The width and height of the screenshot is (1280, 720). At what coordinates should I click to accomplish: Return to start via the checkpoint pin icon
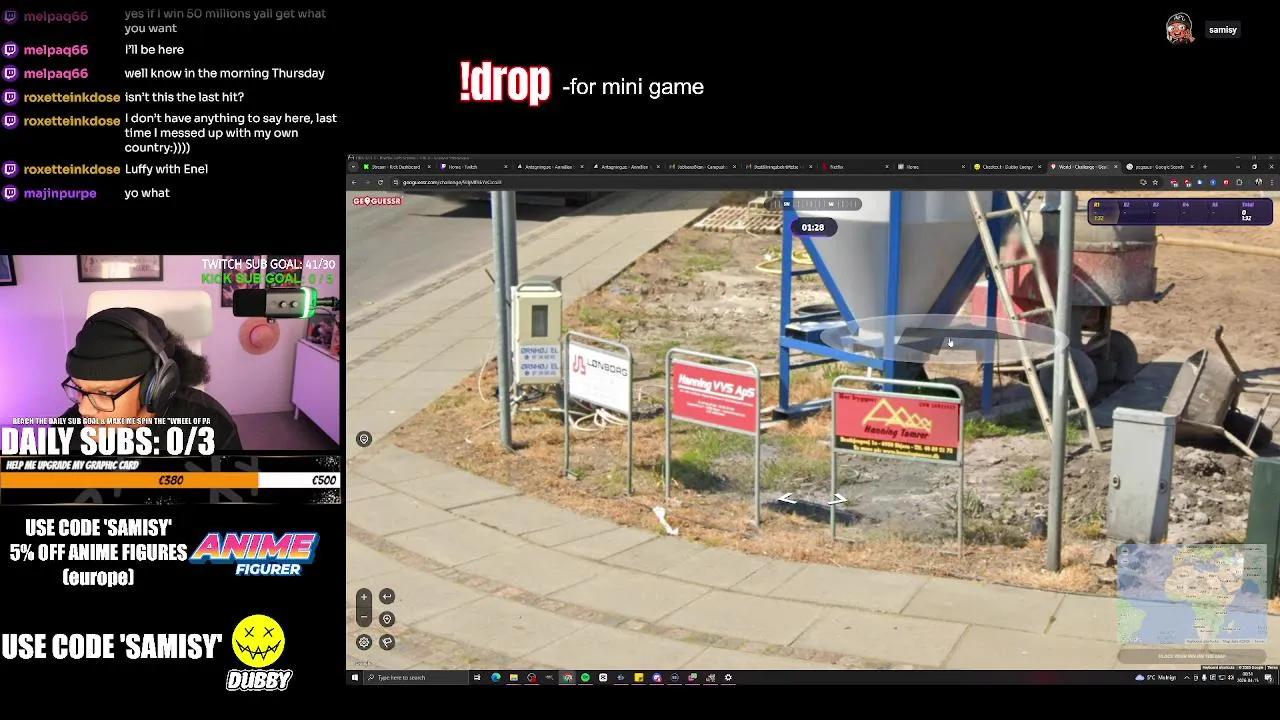[387, 619]
